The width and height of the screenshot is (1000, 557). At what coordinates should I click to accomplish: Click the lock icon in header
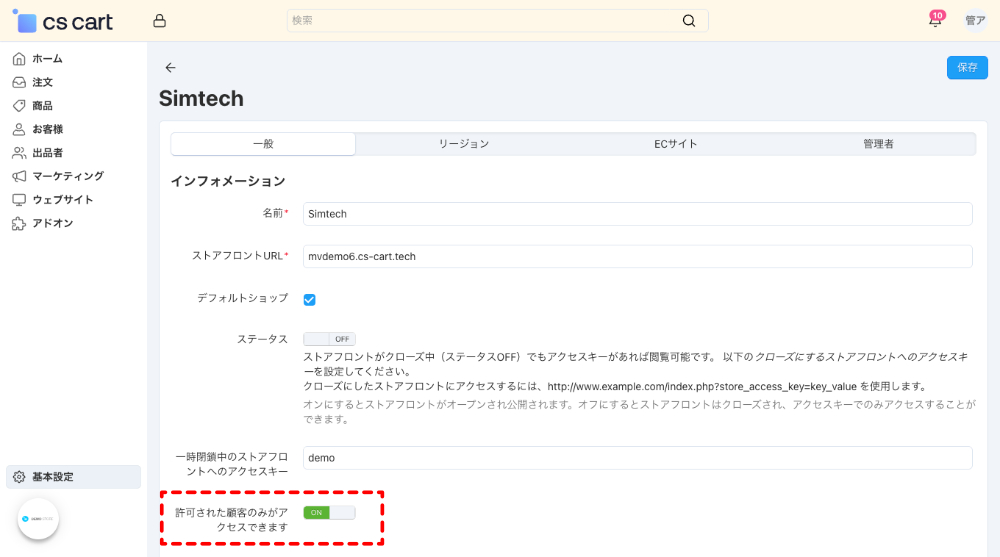click(x=160, y=21)
